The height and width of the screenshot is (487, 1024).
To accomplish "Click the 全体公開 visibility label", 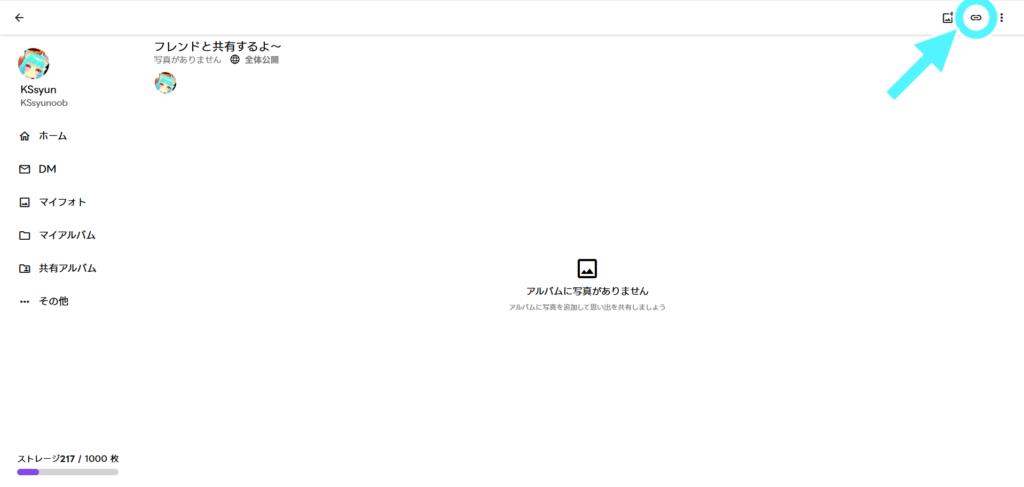I will pos(262,60).
